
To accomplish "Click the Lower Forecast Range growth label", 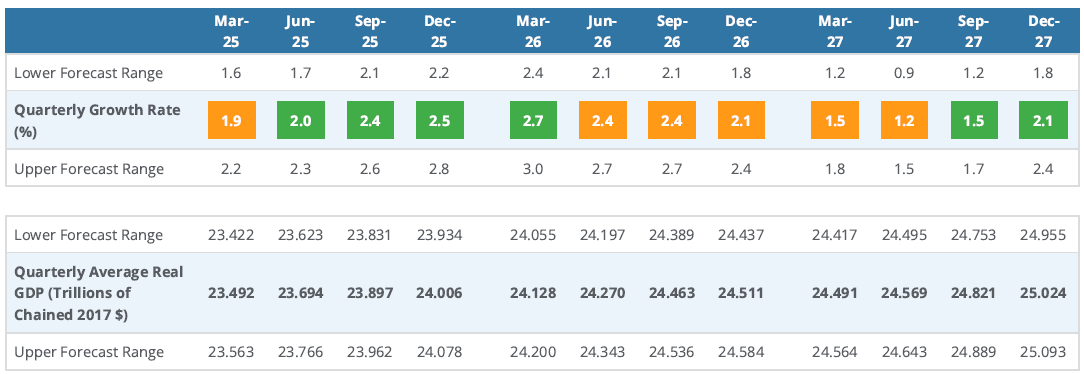I will (x=88, y=73).
